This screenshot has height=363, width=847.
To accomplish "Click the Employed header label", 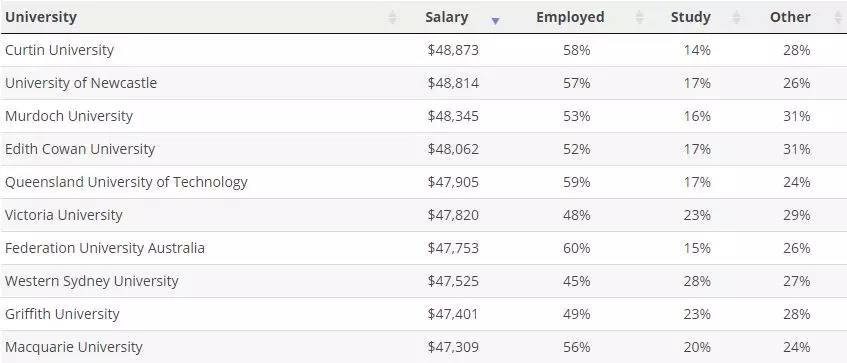I will (x=570, y=17).
